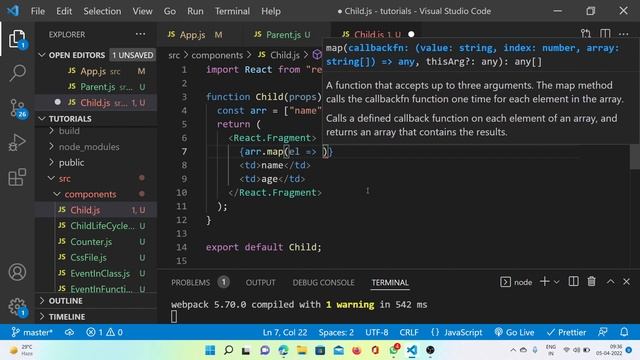Open the Edit menu

pyautogui.click(x=64, y=11)
